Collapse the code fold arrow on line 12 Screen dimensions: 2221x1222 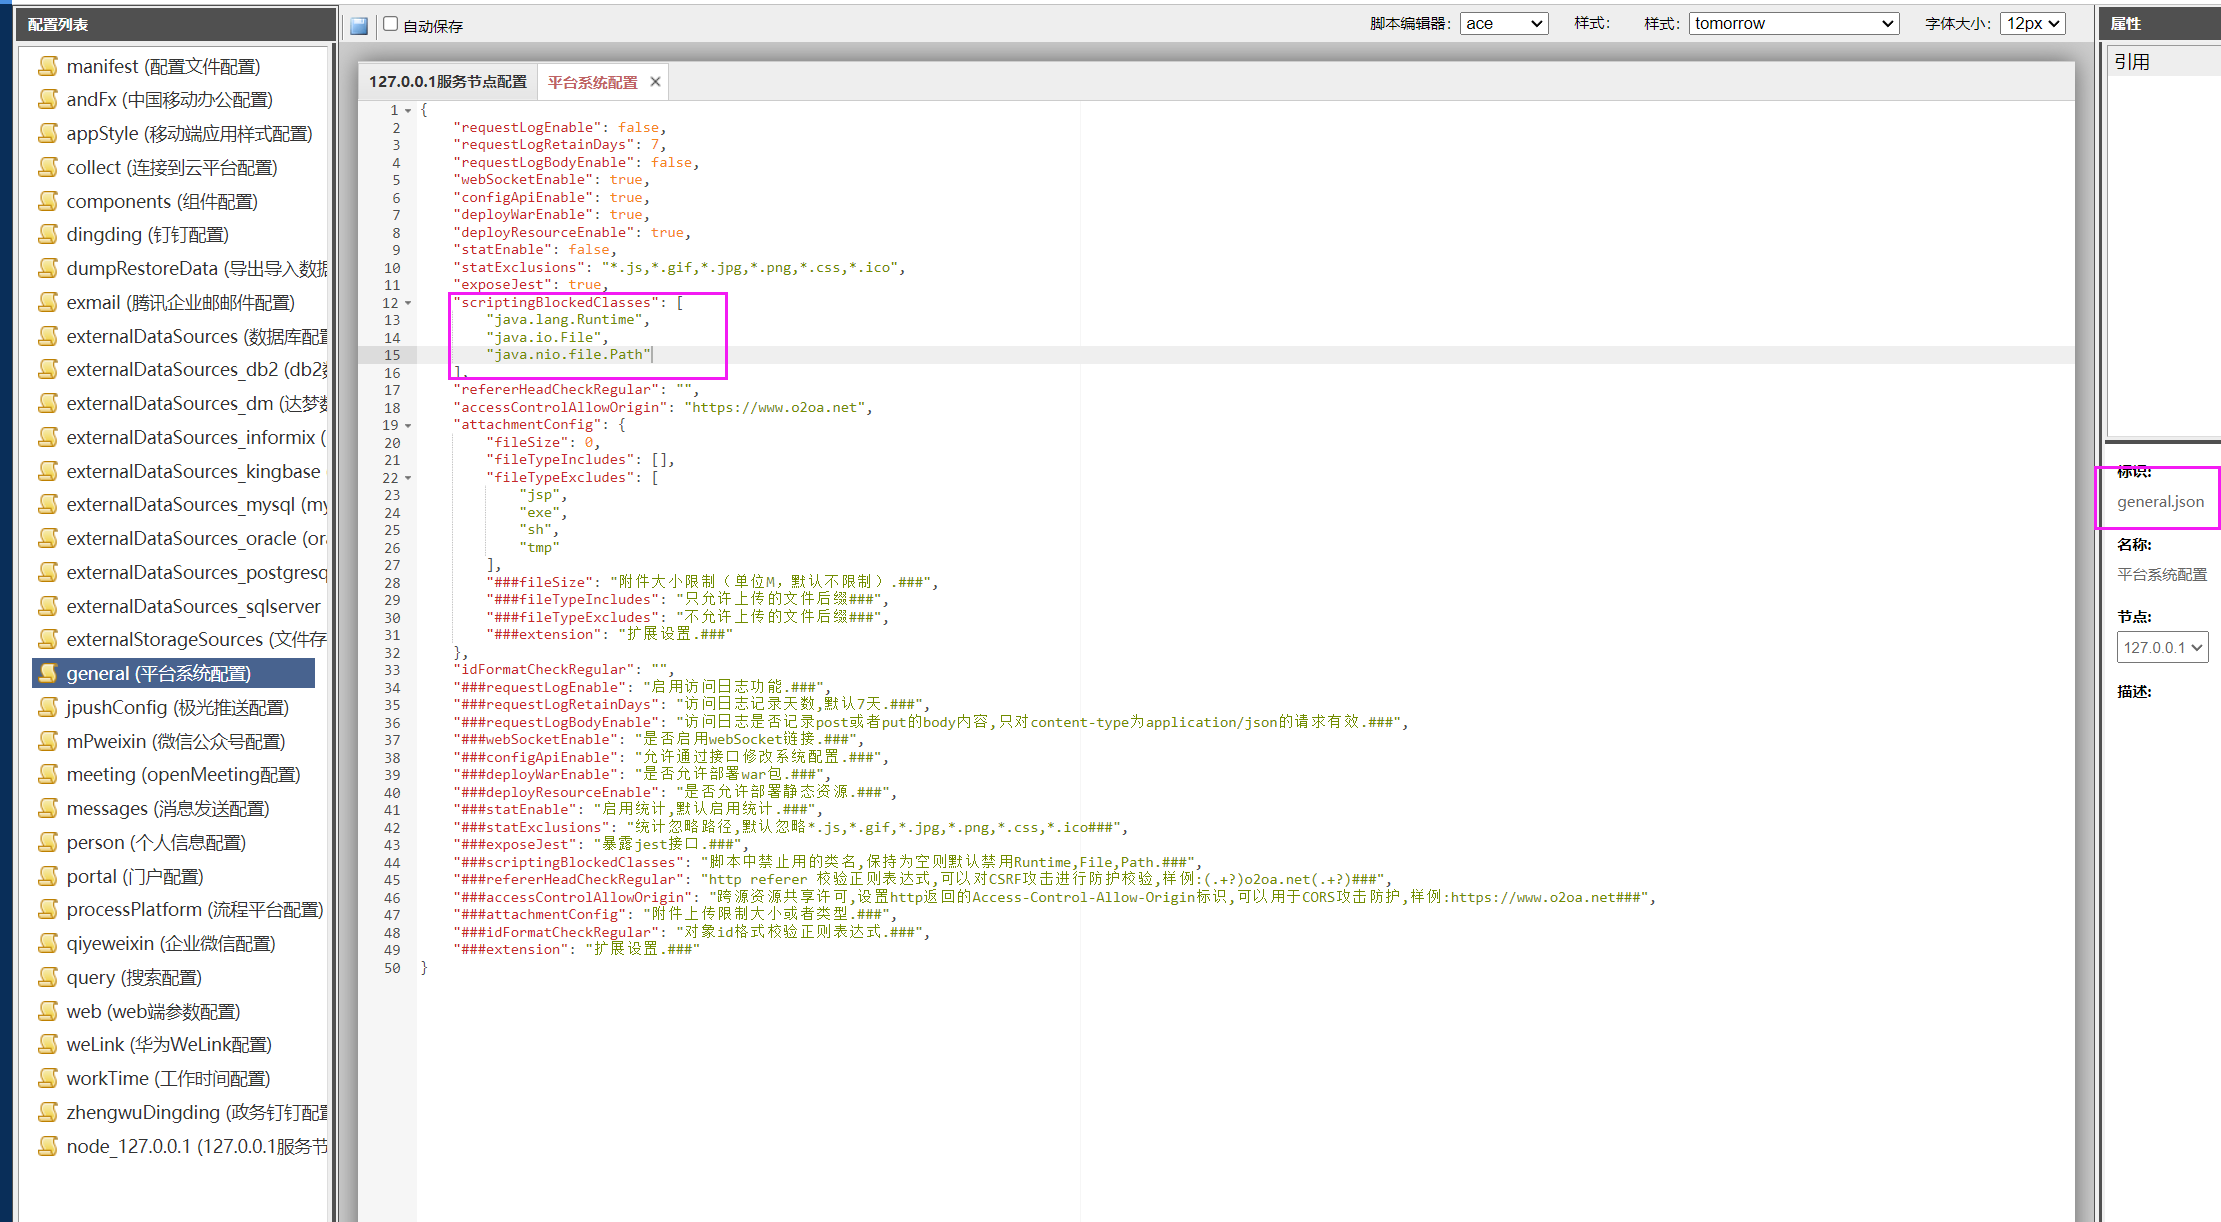[408, 303]
